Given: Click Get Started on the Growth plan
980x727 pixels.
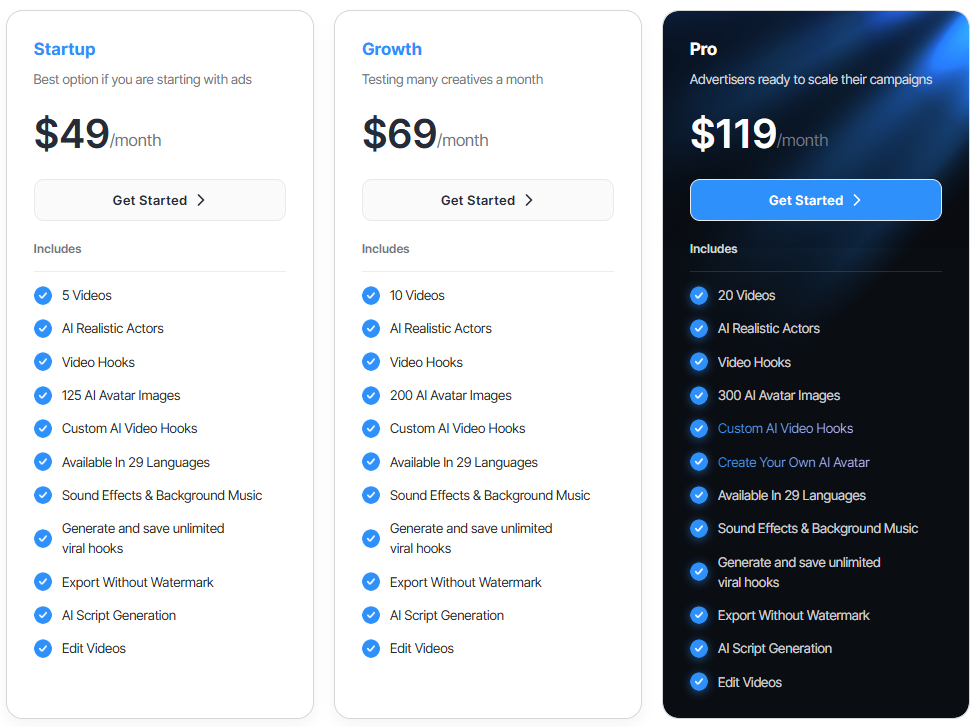Looking at the screenshot, I should (x=488, y=200).
